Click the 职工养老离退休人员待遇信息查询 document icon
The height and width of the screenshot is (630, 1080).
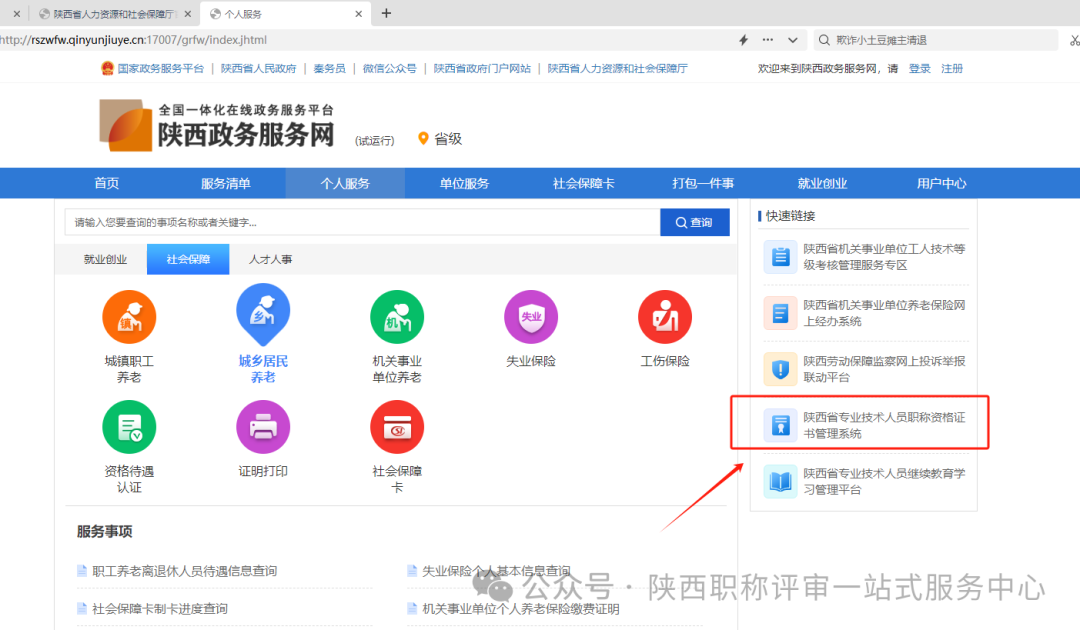point(82,570)
